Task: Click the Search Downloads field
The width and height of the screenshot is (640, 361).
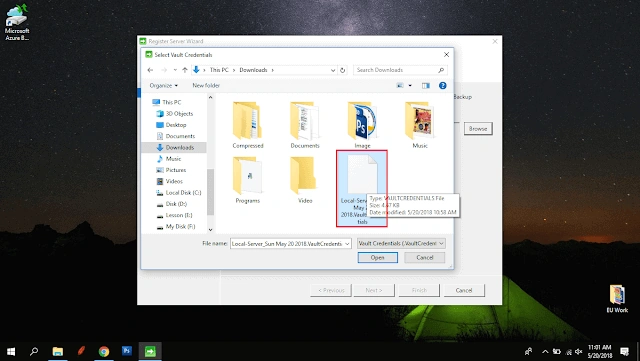Action: 395,70
